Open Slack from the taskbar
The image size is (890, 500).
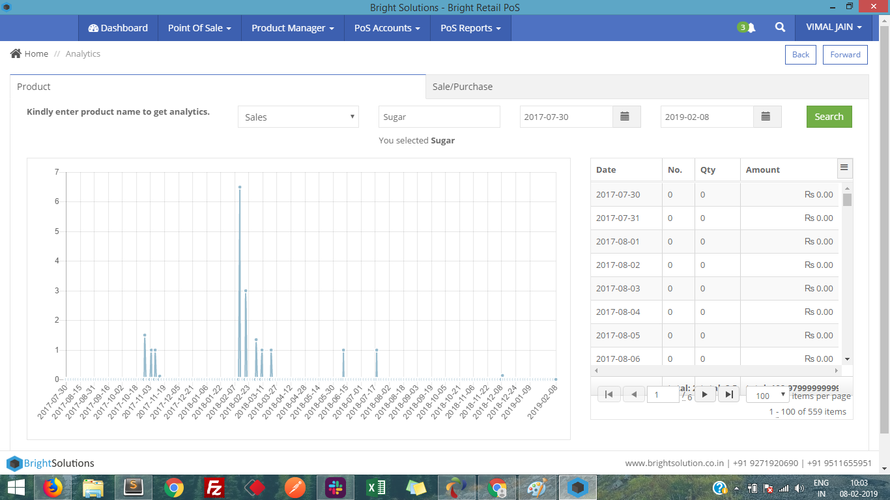pos(335,488)
